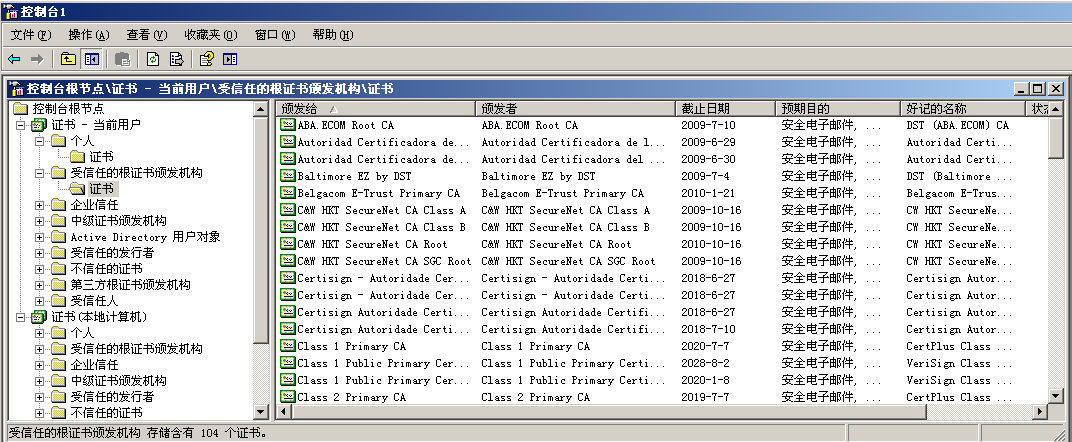Expand 个人 under 证书(本地计算机)
This screenshot has width=1072, height=442.
pyautogui.click(x=40, y=333)
